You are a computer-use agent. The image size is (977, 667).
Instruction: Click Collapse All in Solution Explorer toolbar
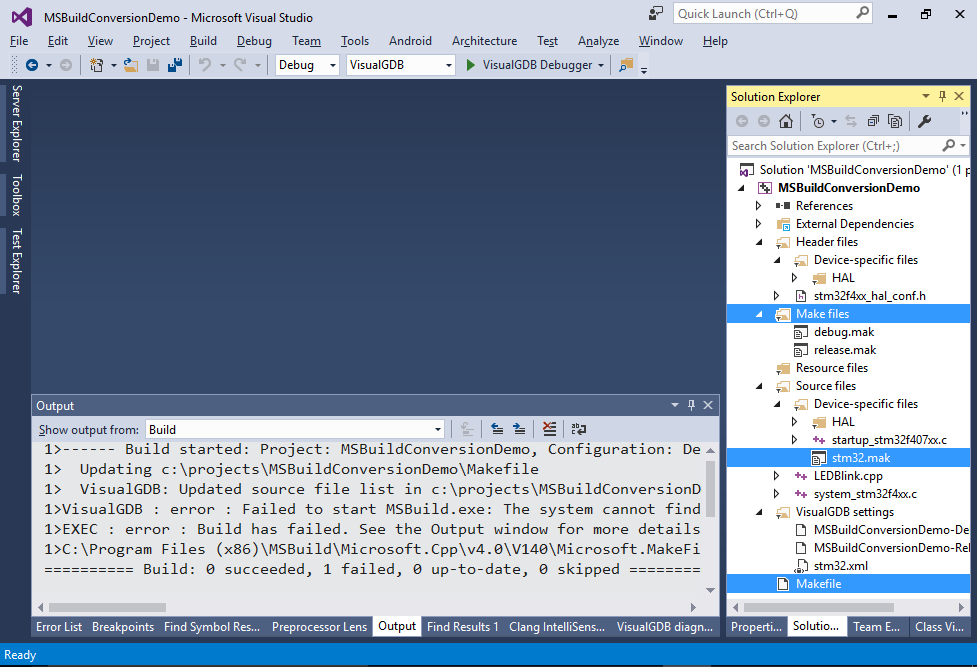click(873, 121)
